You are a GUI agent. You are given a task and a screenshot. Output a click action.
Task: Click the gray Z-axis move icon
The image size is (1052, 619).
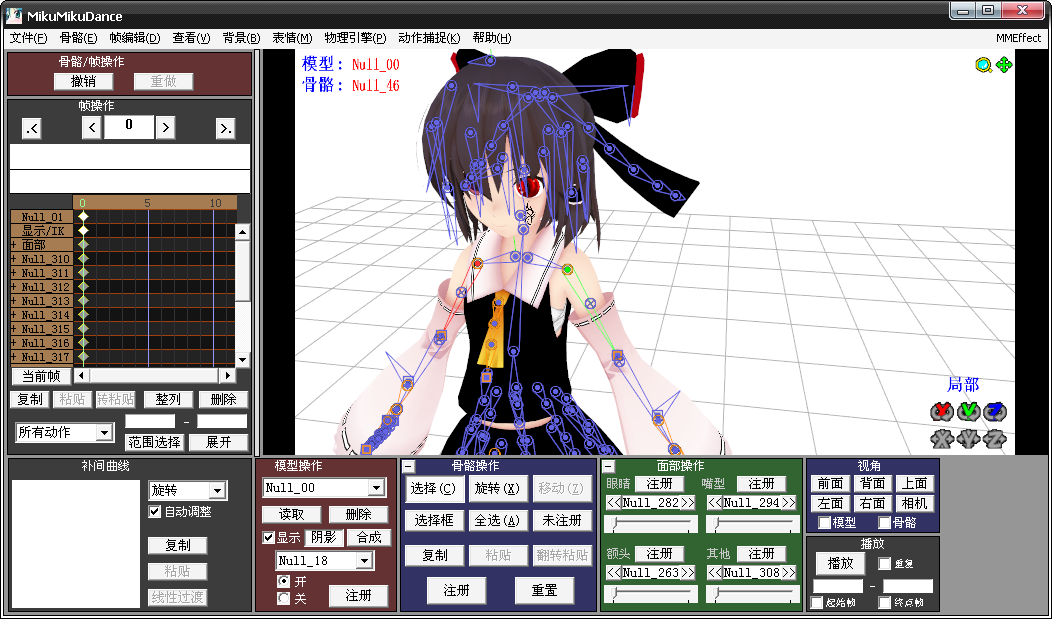coord(995,439)
